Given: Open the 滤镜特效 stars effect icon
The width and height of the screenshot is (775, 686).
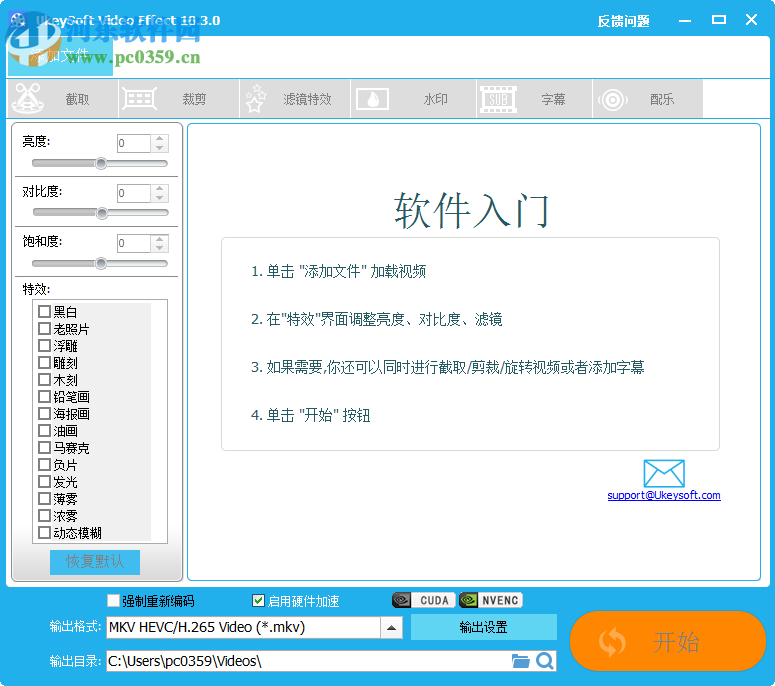Looking at the screenshot, I should (256, 98).
